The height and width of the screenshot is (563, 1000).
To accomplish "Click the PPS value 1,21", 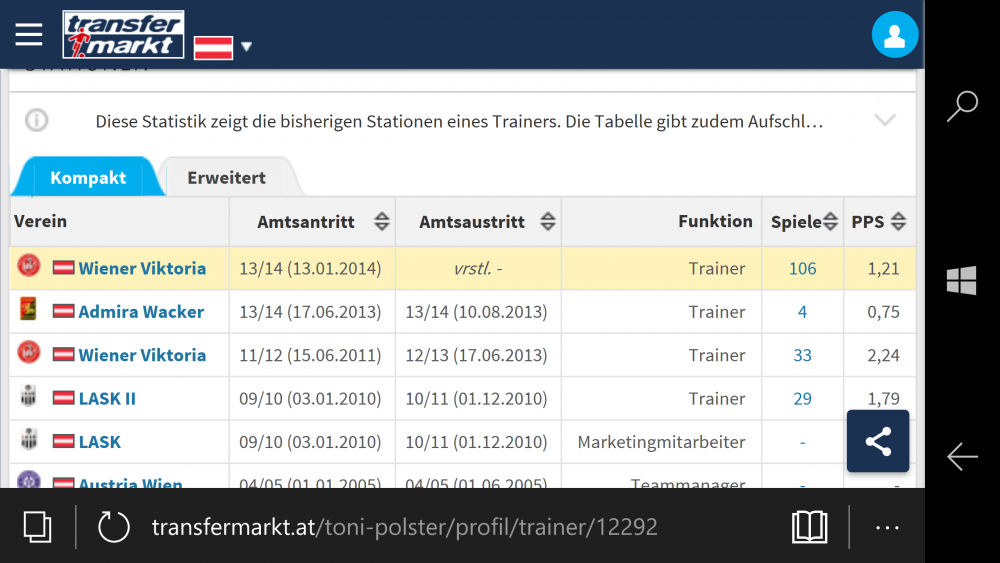I will [x=883, y=268].
